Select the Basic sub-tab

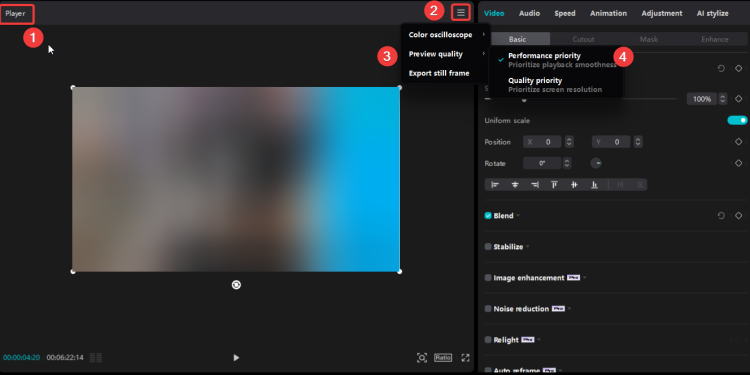518,39
